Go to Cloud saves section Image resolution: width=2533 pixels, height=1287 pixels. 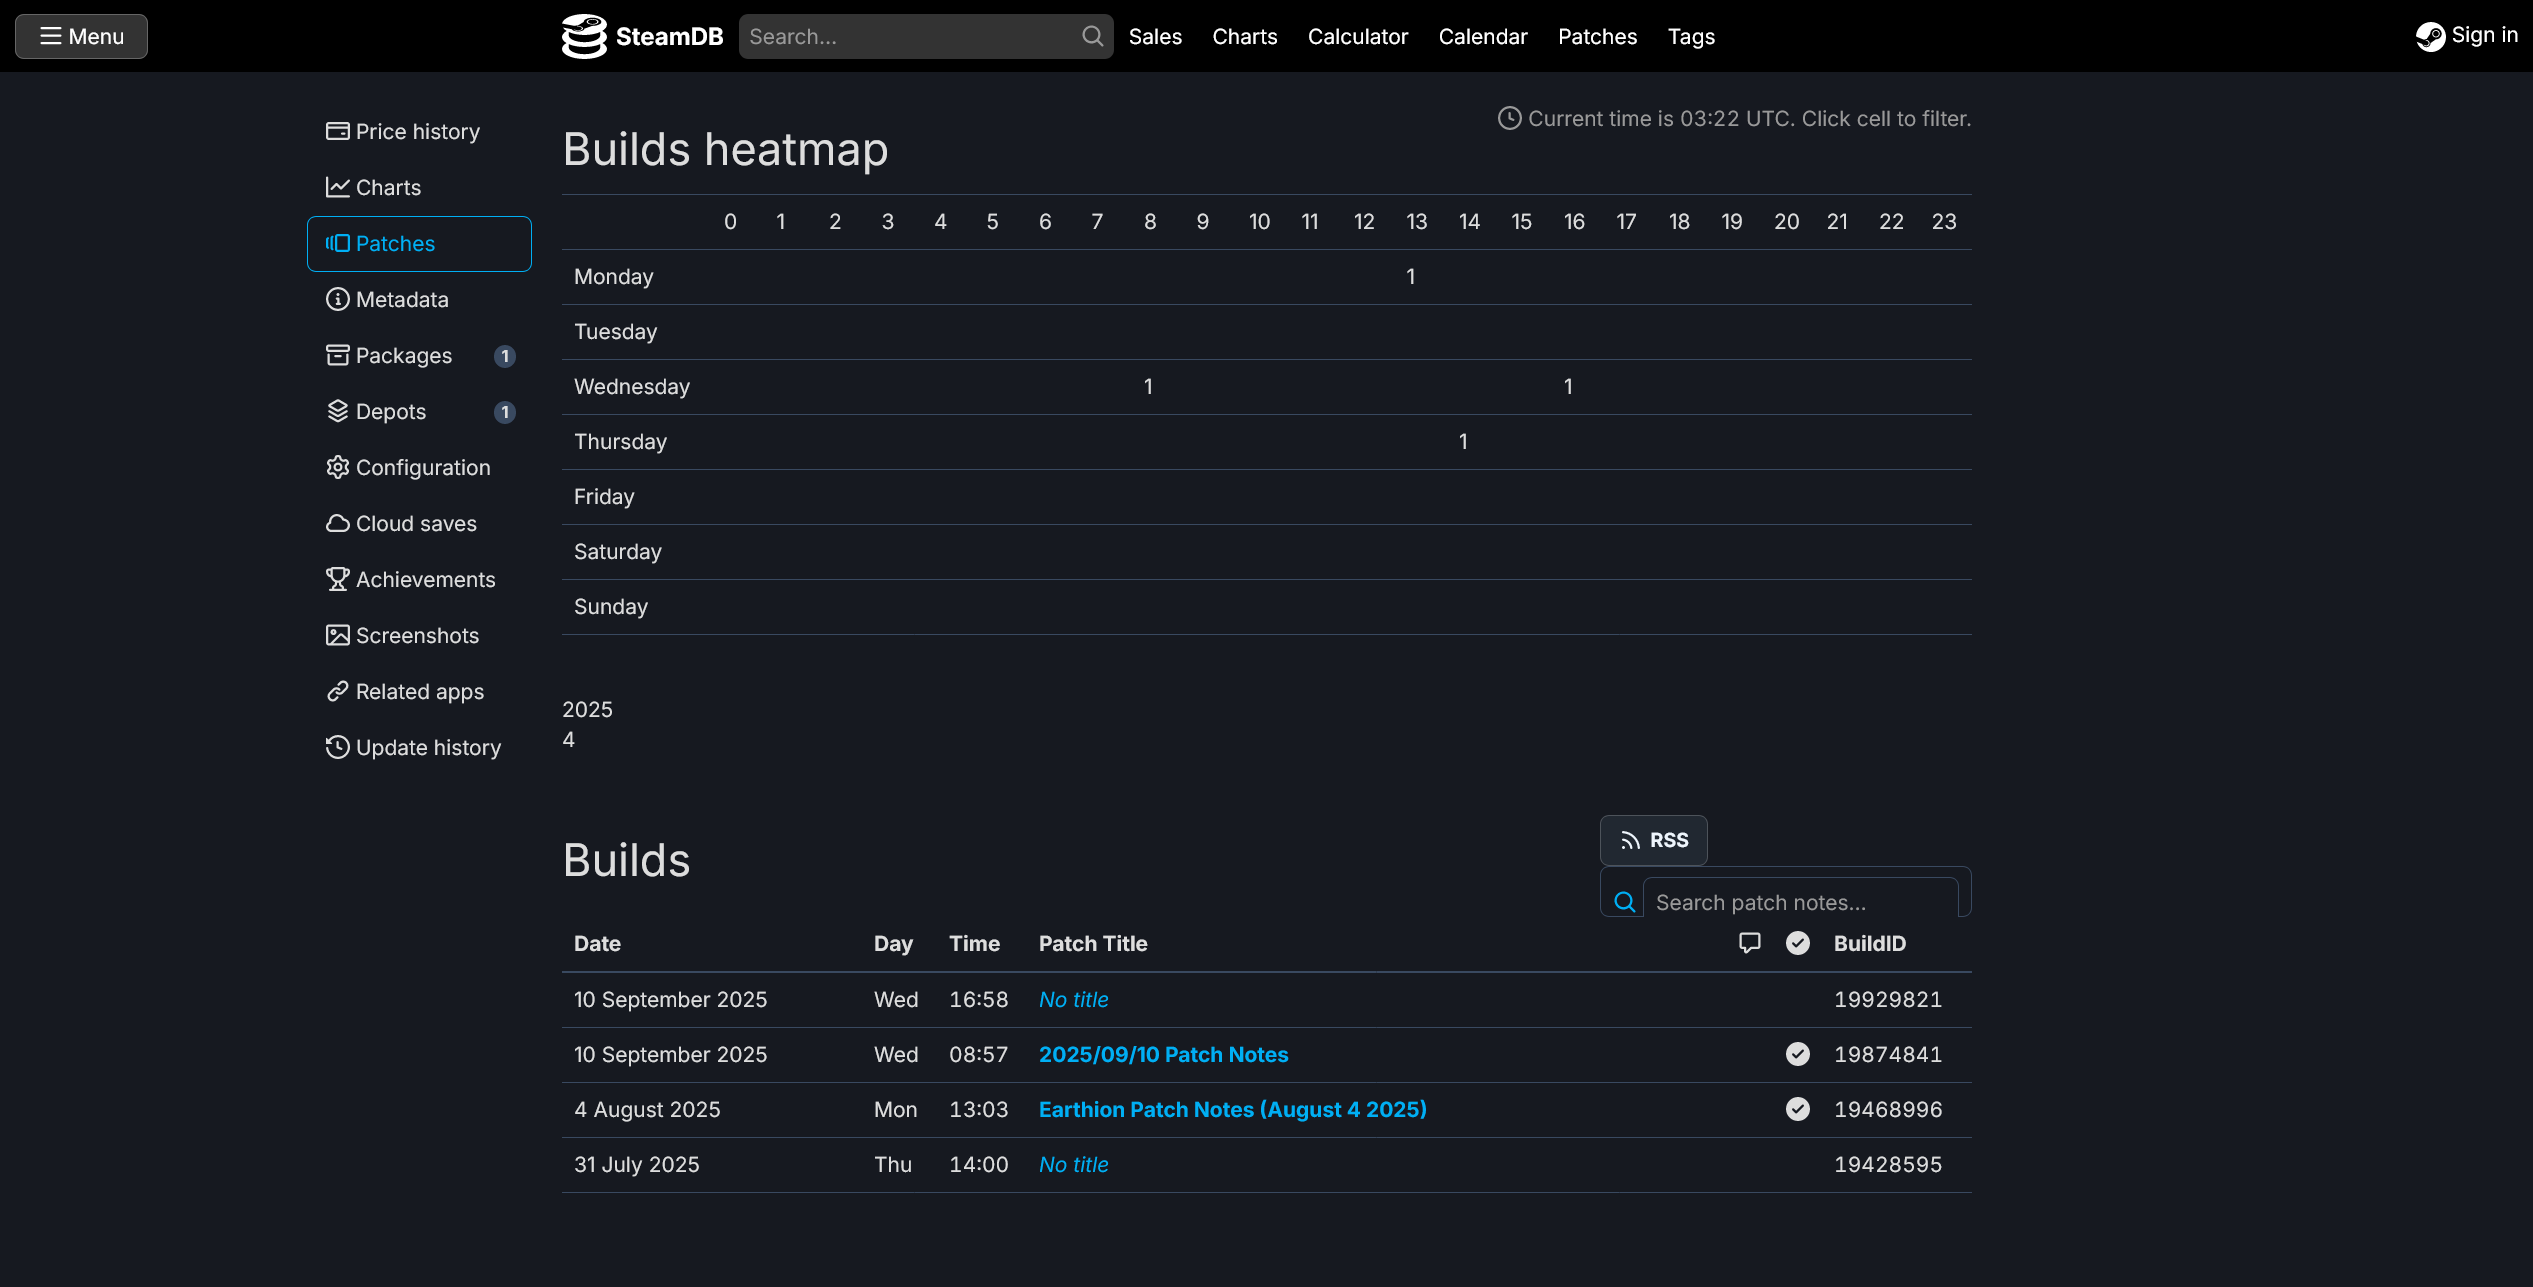[x=416, y=524]
